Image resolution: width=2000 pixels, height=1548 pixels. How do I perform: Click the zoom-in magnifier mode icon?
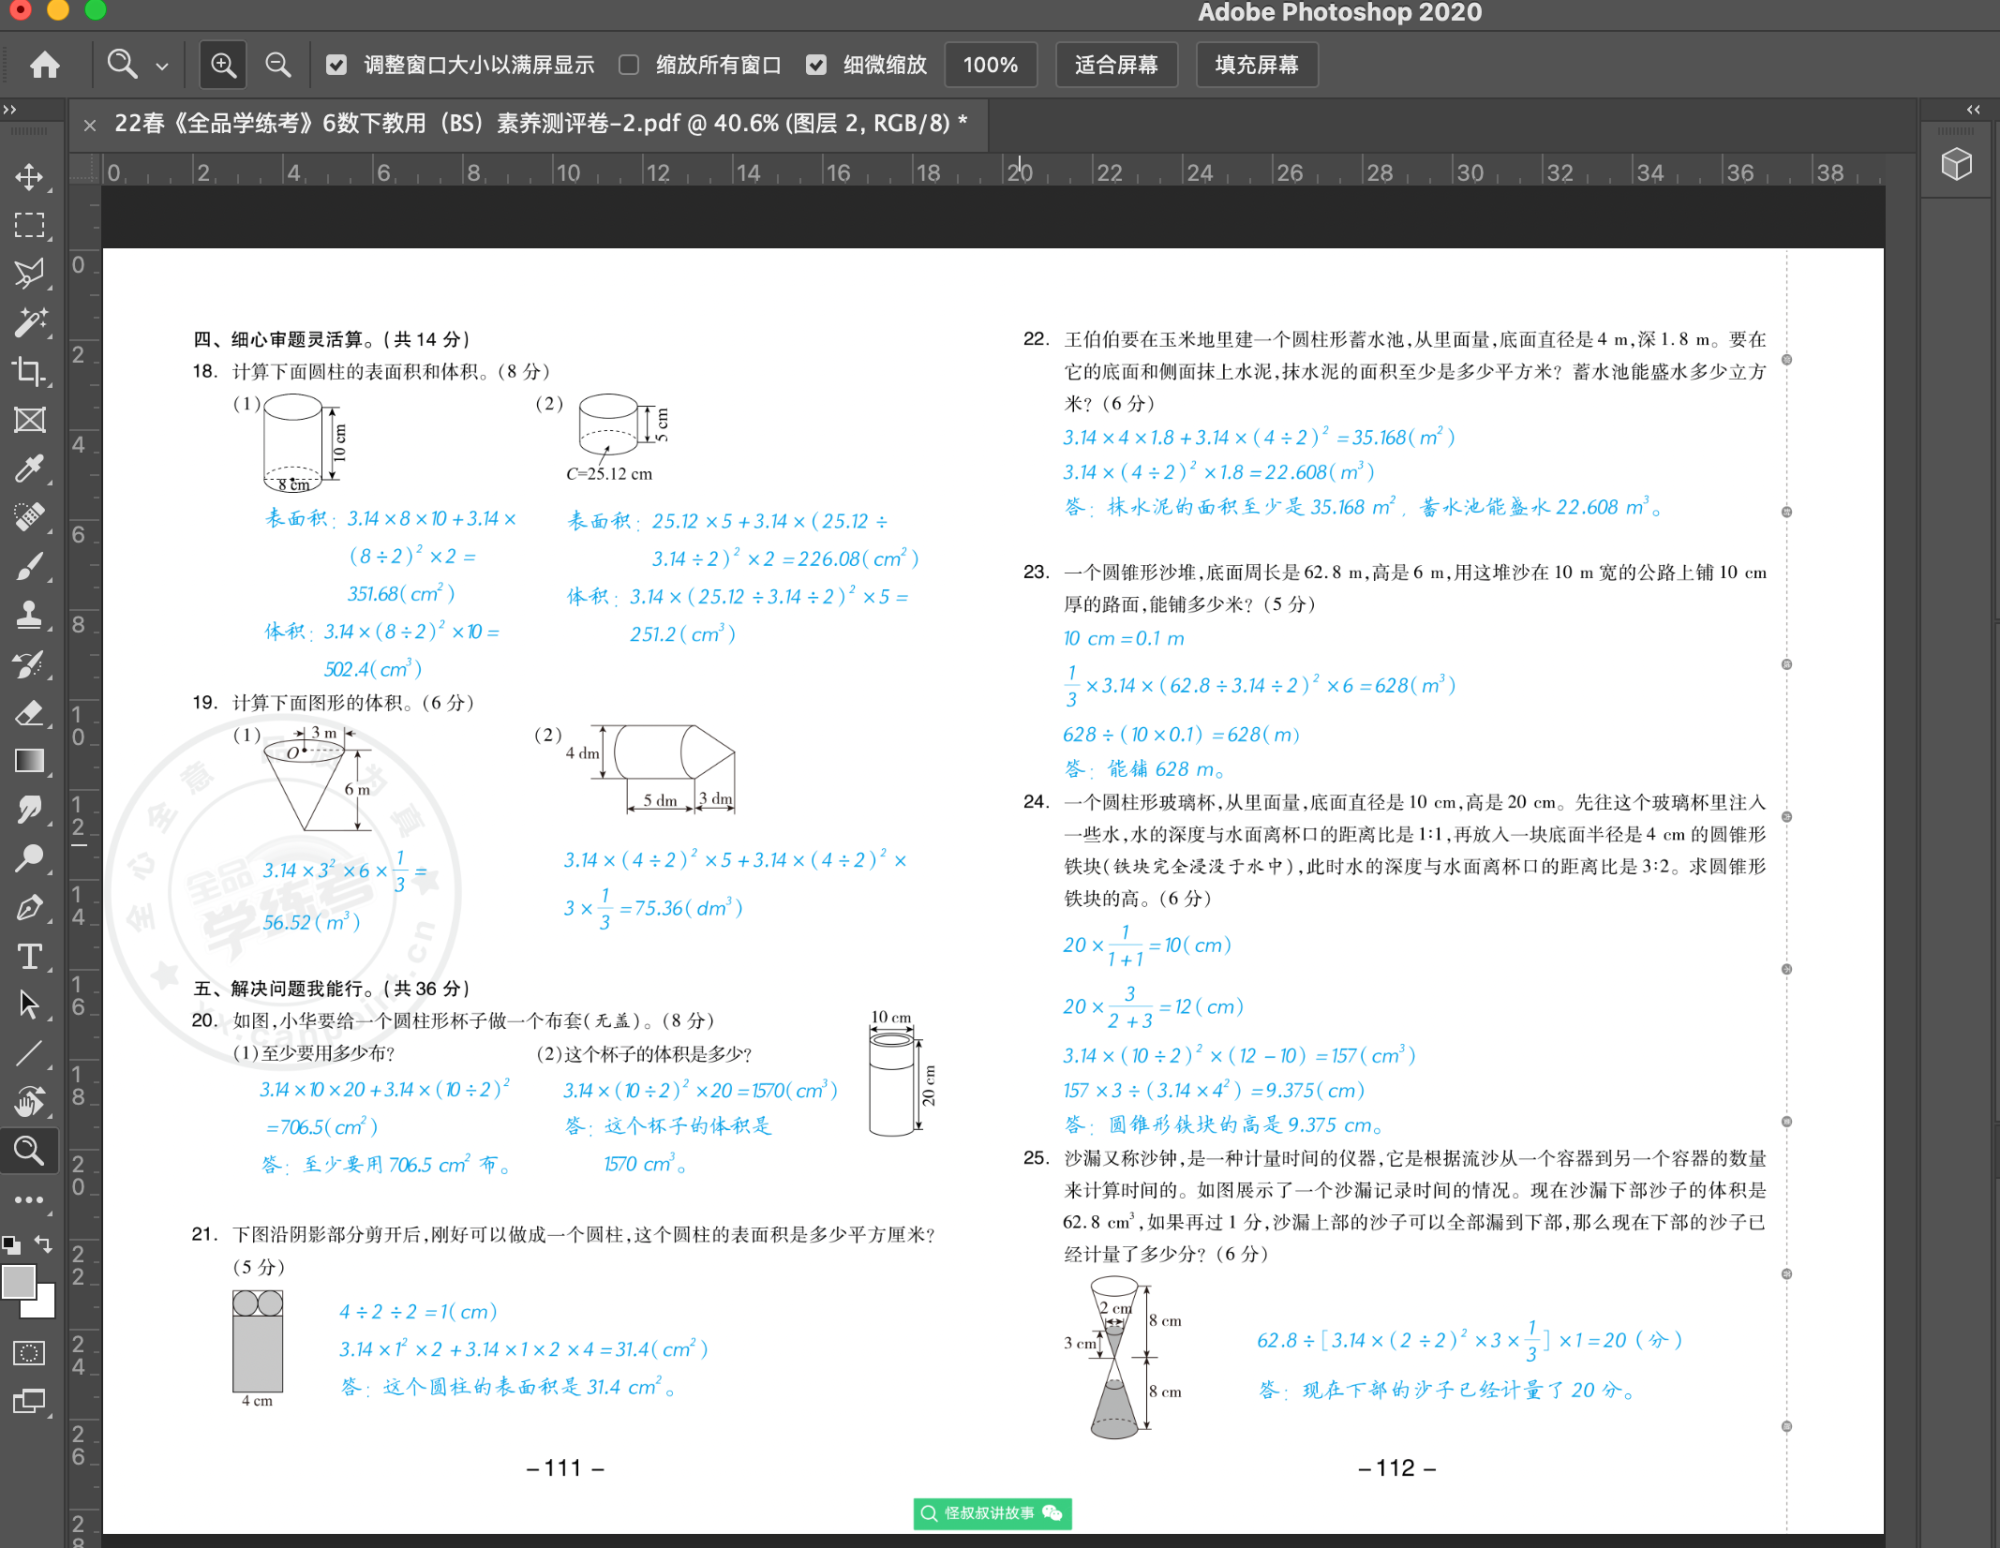pos(223,65)
